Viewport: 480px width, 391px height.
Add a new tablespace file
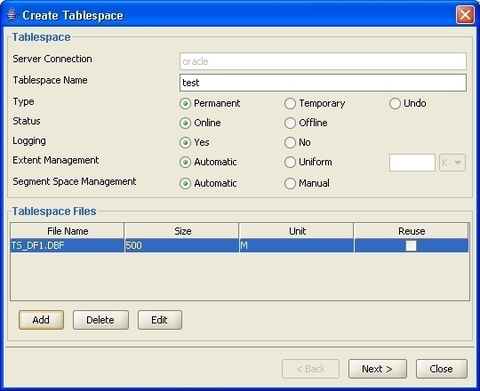(41, 320)
